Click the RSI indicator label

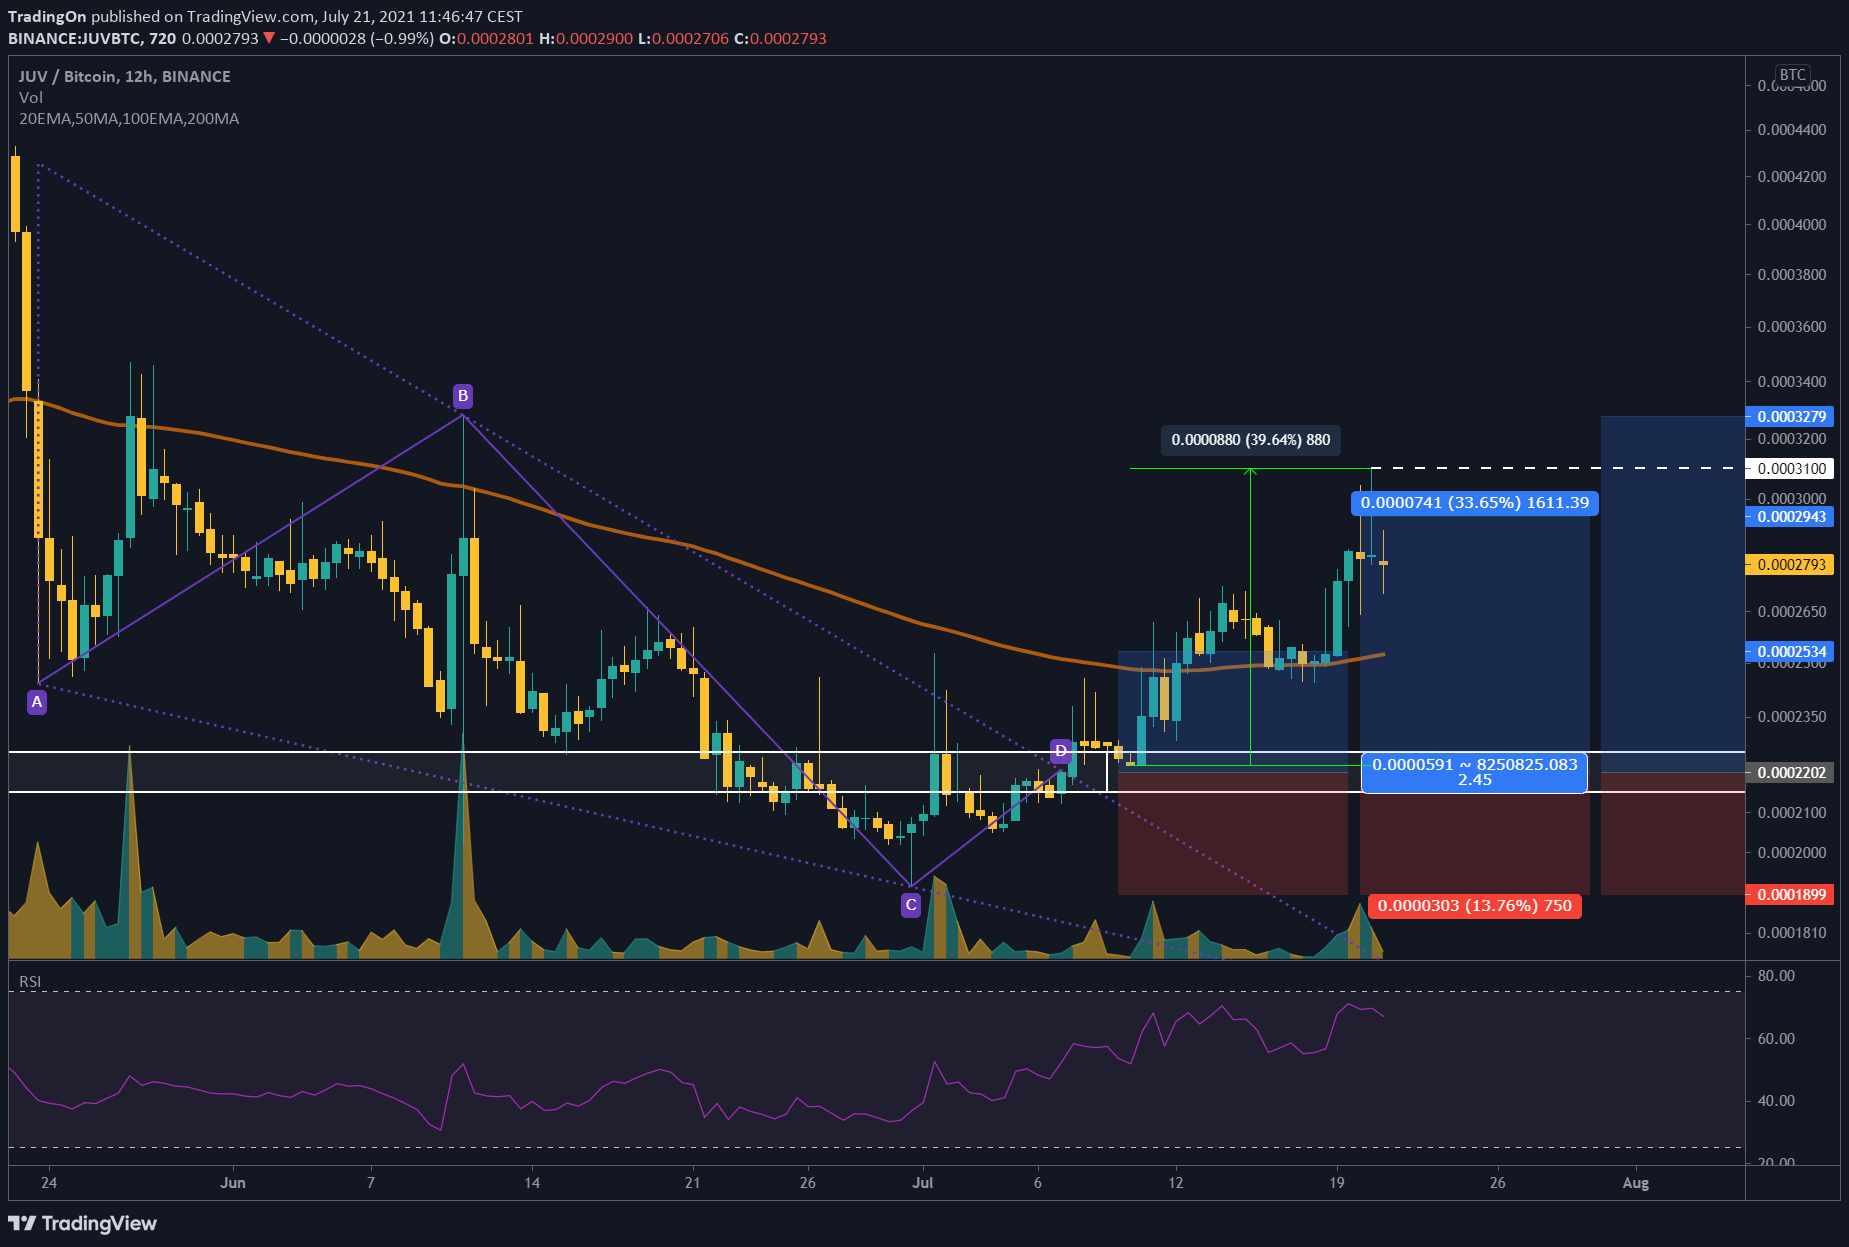[x=30, y=981]
